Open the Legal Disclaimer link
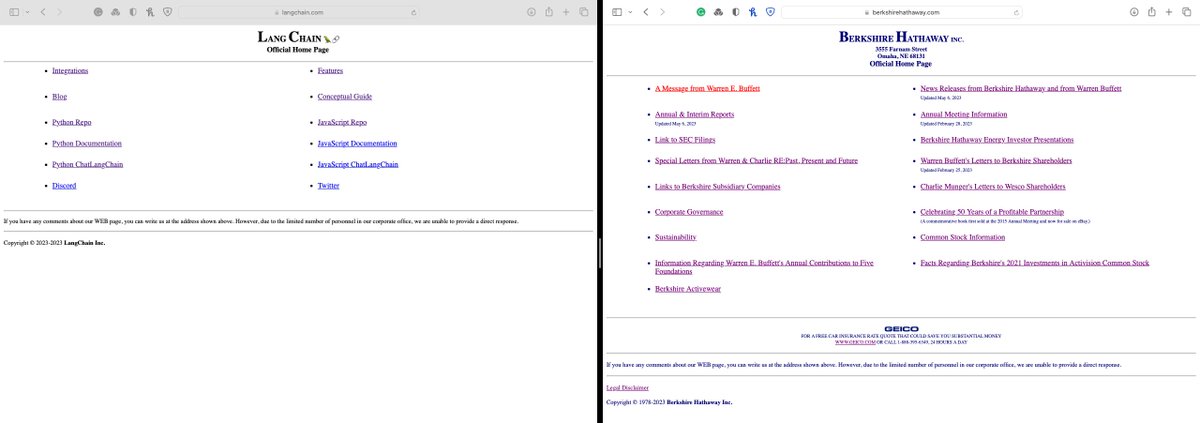Image resolution: width=1200 pixels, height=423 pixels. [x=628, y=387]
